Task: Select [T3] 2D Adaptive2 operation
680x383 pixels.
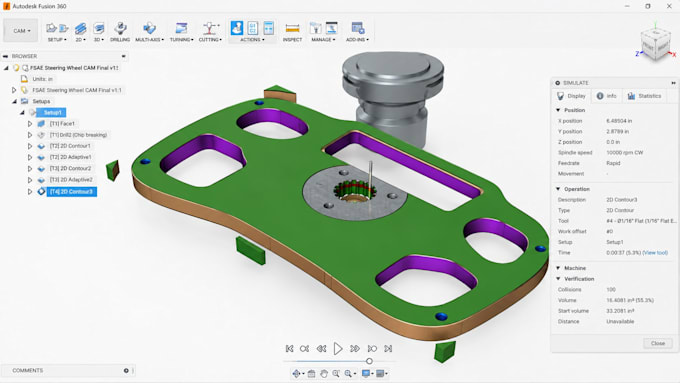Action: click(71, 180)
